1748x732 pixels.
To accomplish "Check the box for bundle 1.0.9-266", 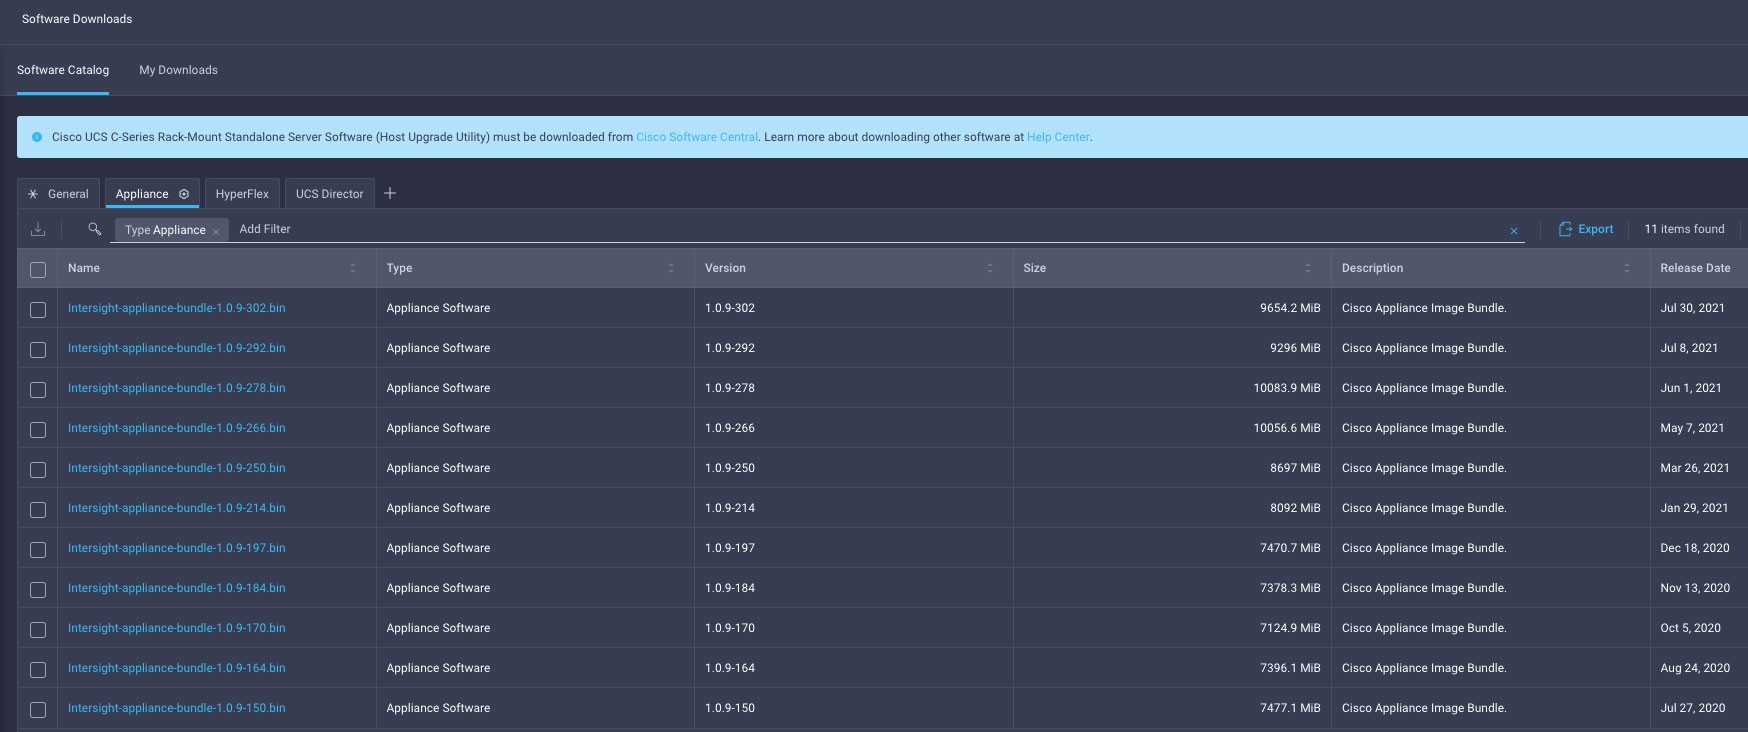I will pyautogui.click(x=38, y=429).
